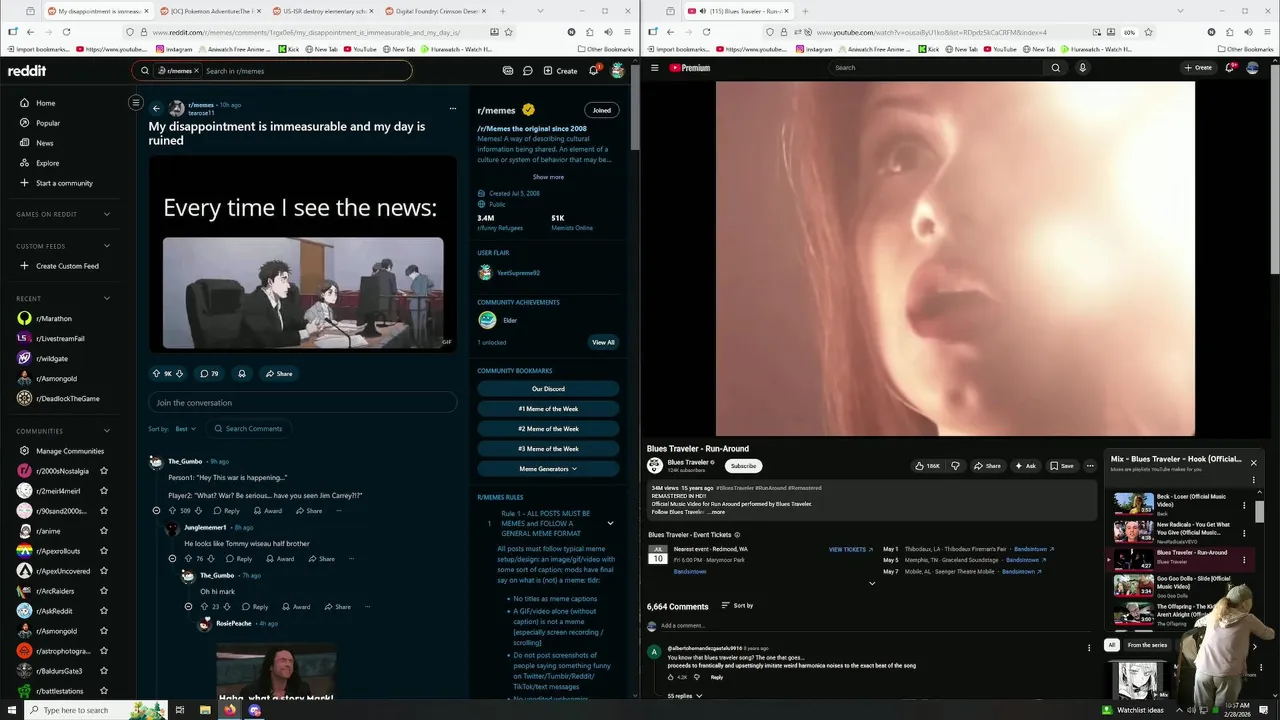
Task: Open post overflow menu (three dots)
Action: (x=452, y=108)
